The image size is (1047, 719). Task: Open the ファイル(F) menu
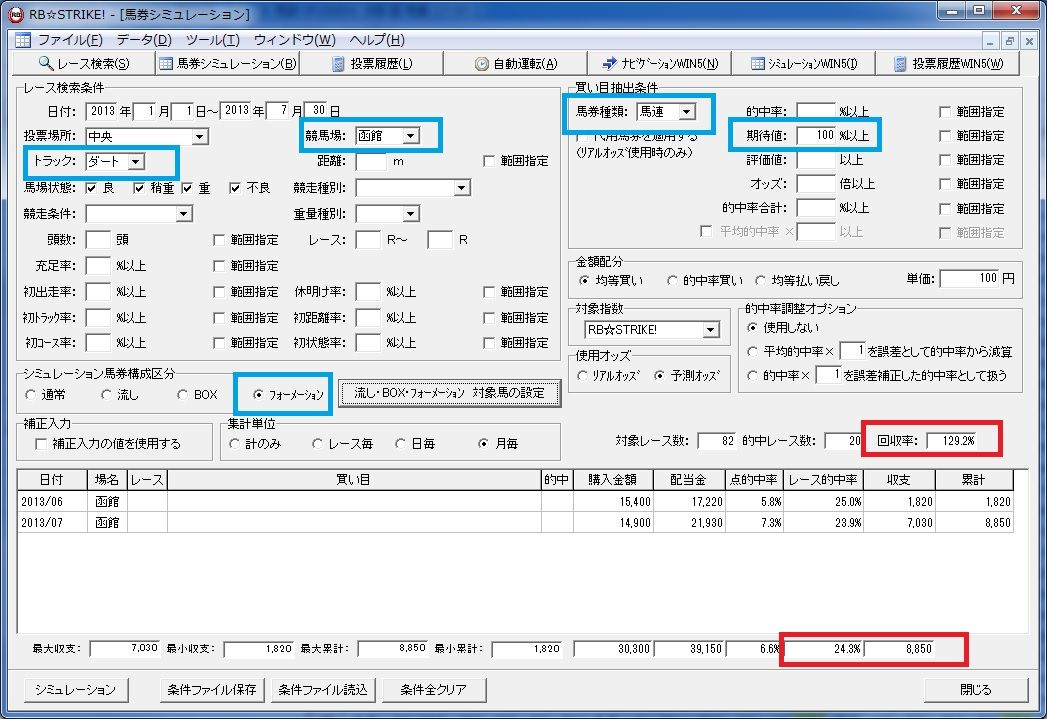click(x=70, y=40)
